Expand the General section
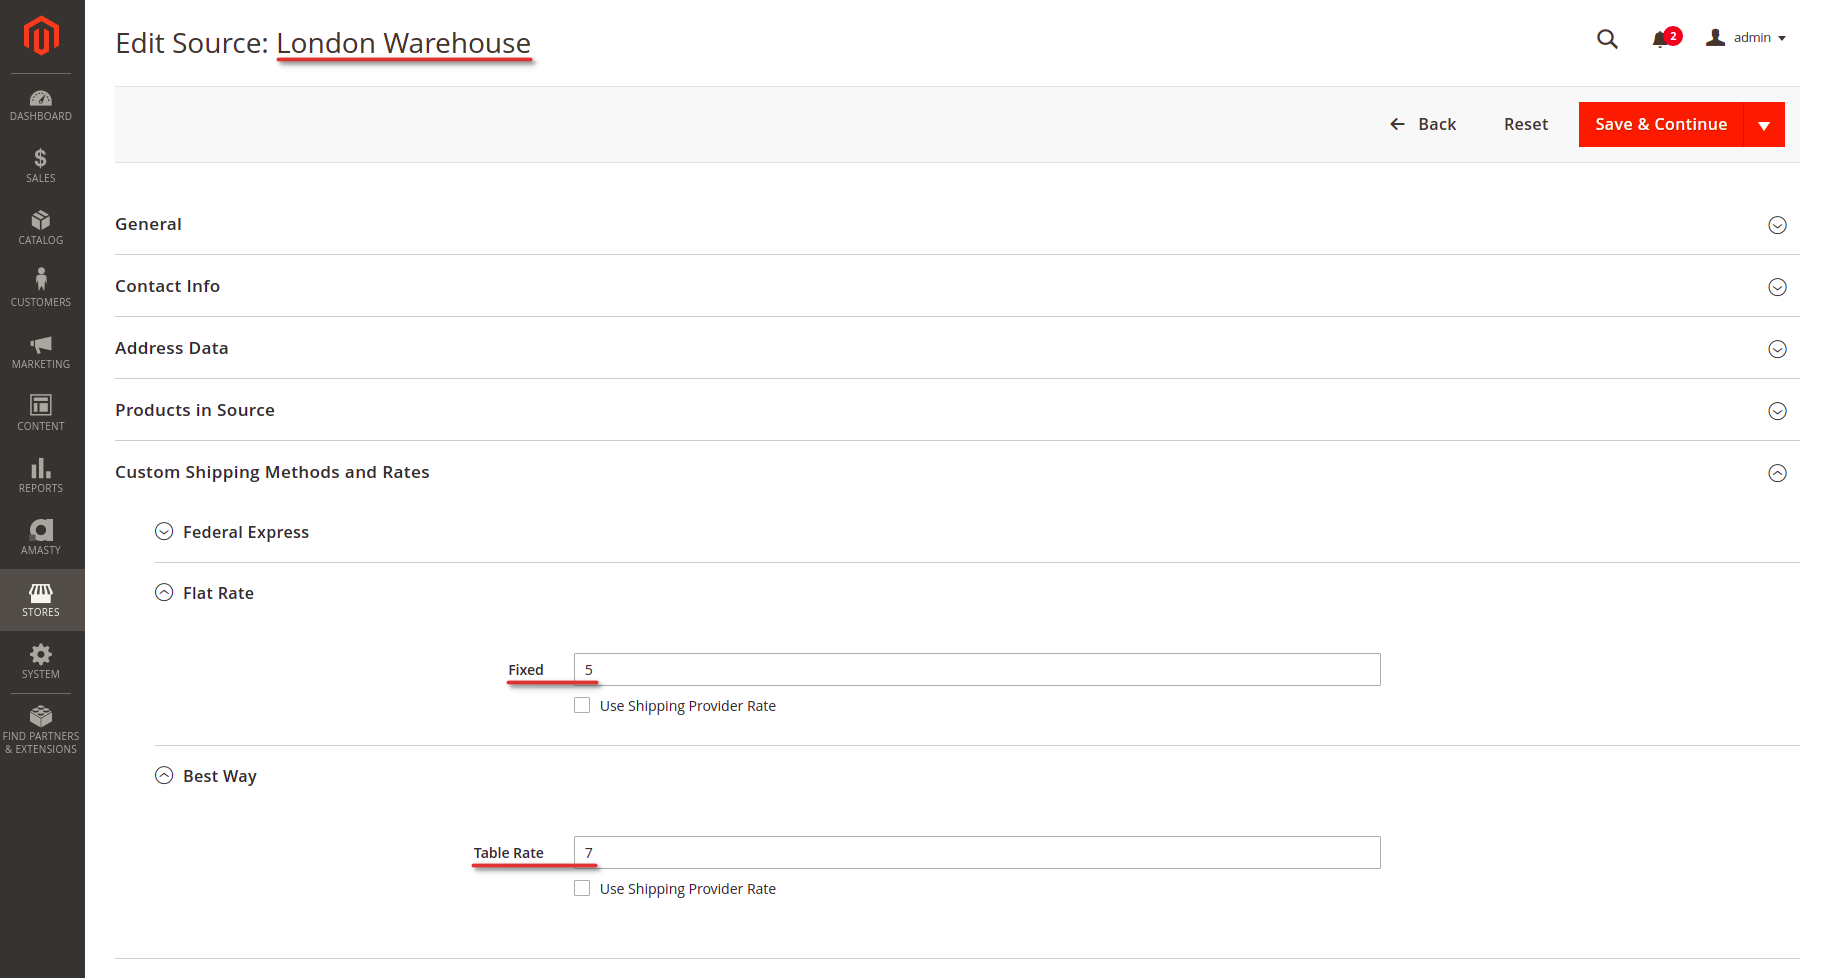This screenshot has height=978, width=1826. (957, 224)
